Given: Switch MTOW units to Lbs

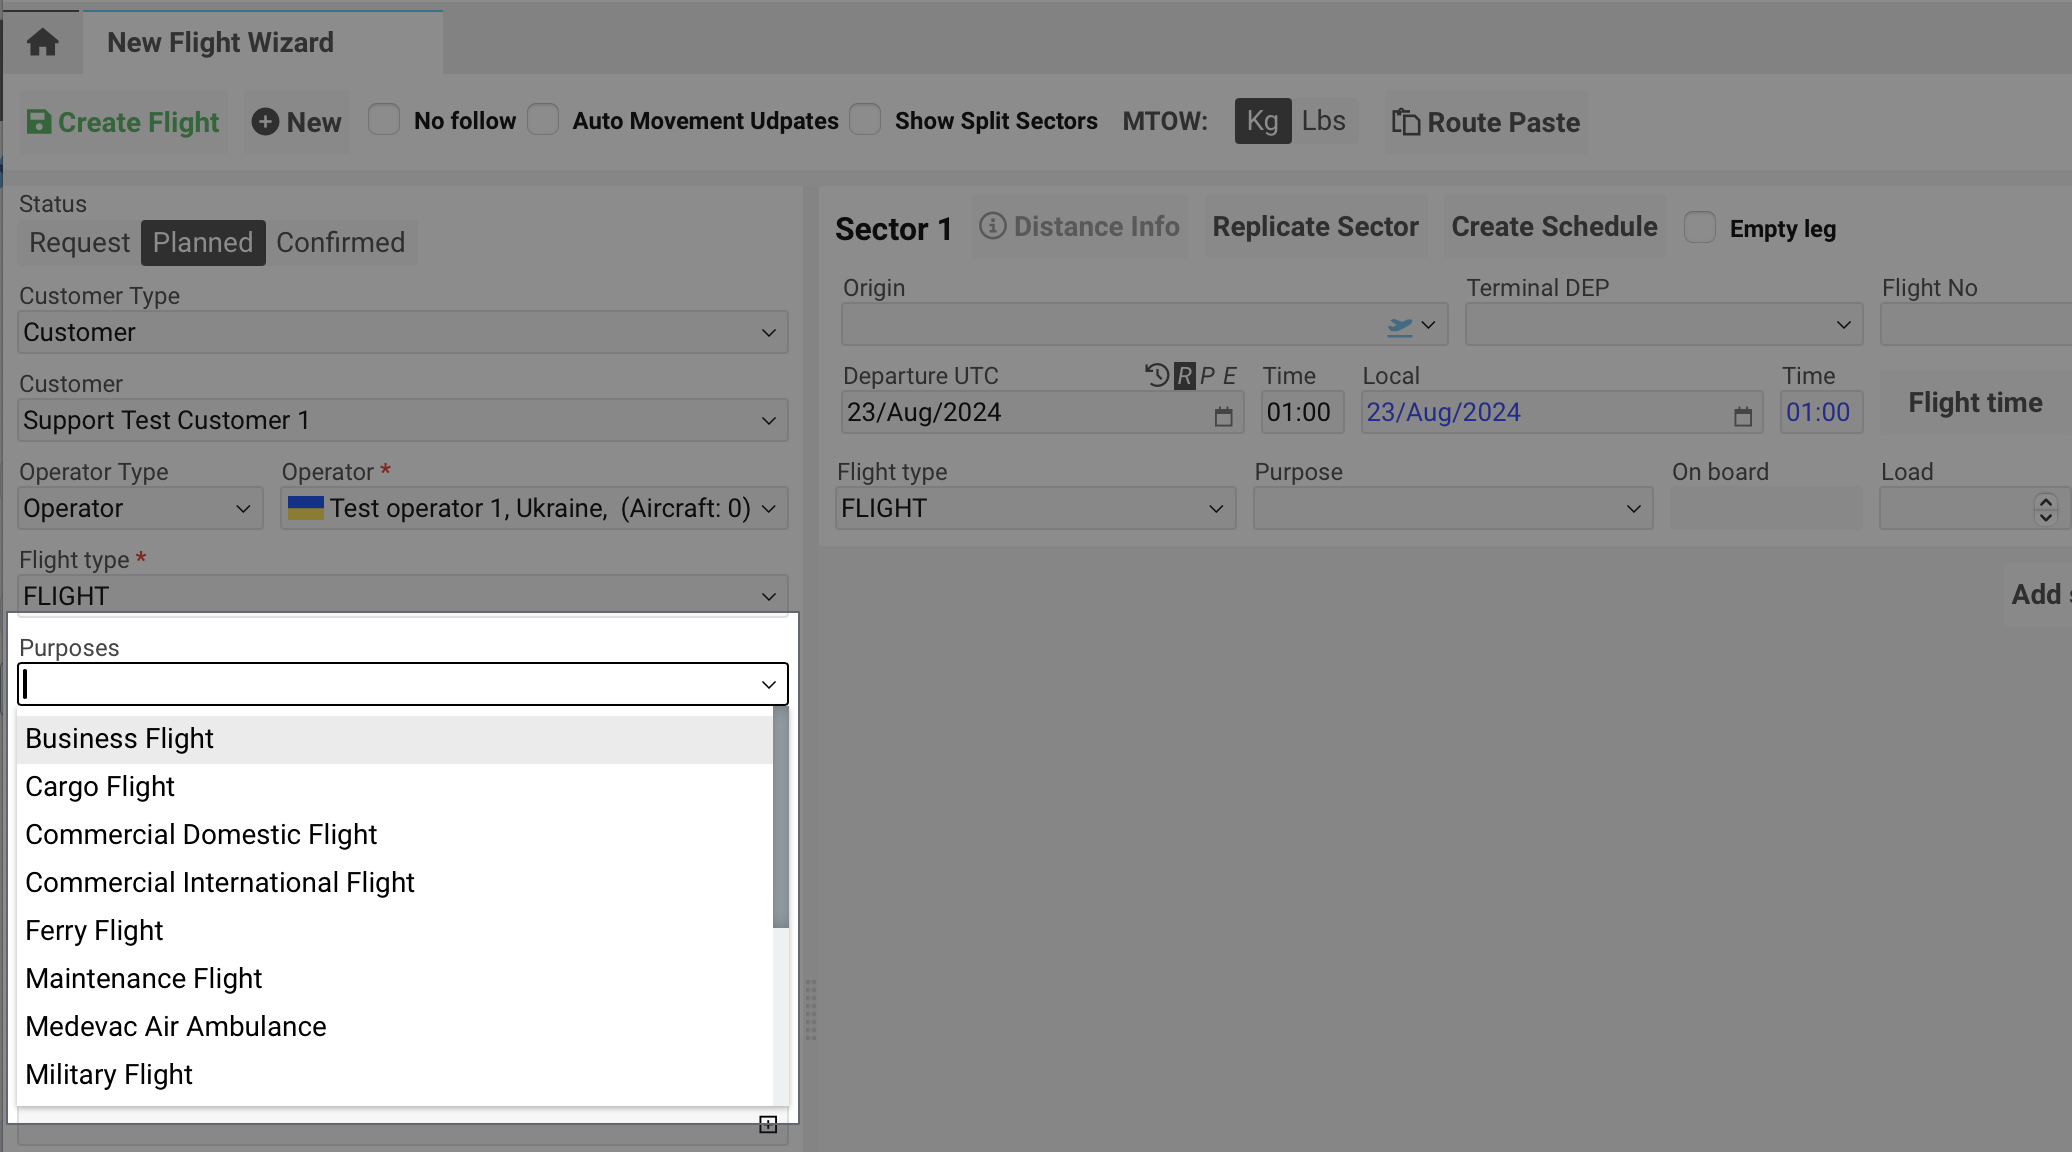Looking at the screenshot, I should (1323, 121).
